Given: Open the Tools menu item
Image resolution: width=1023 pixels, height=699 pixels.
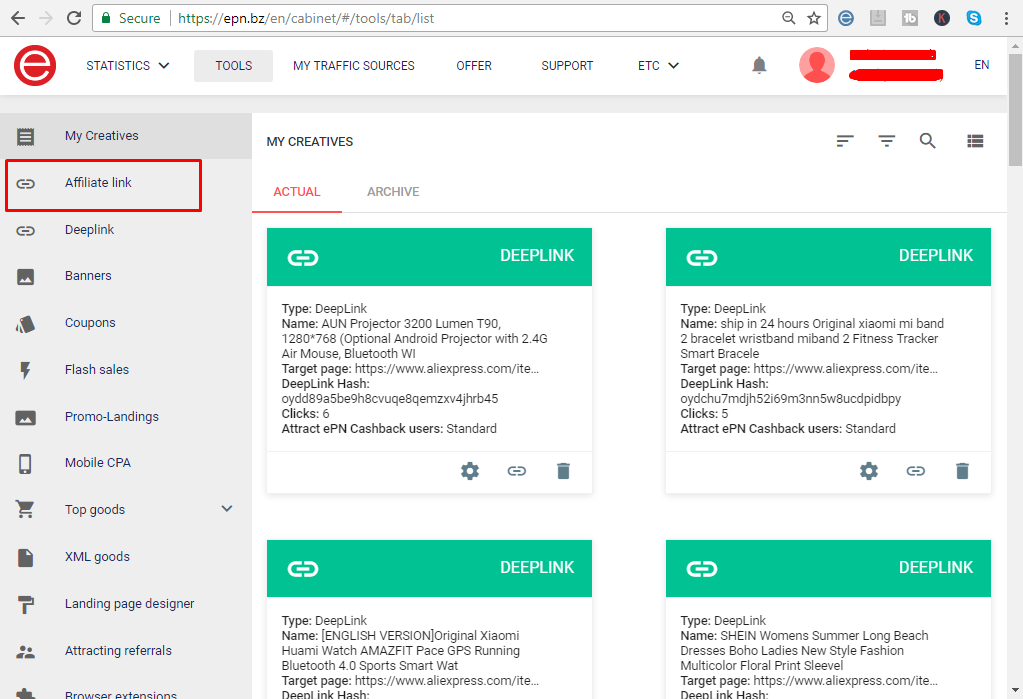Looking at the screenshot, I should 234,66.
